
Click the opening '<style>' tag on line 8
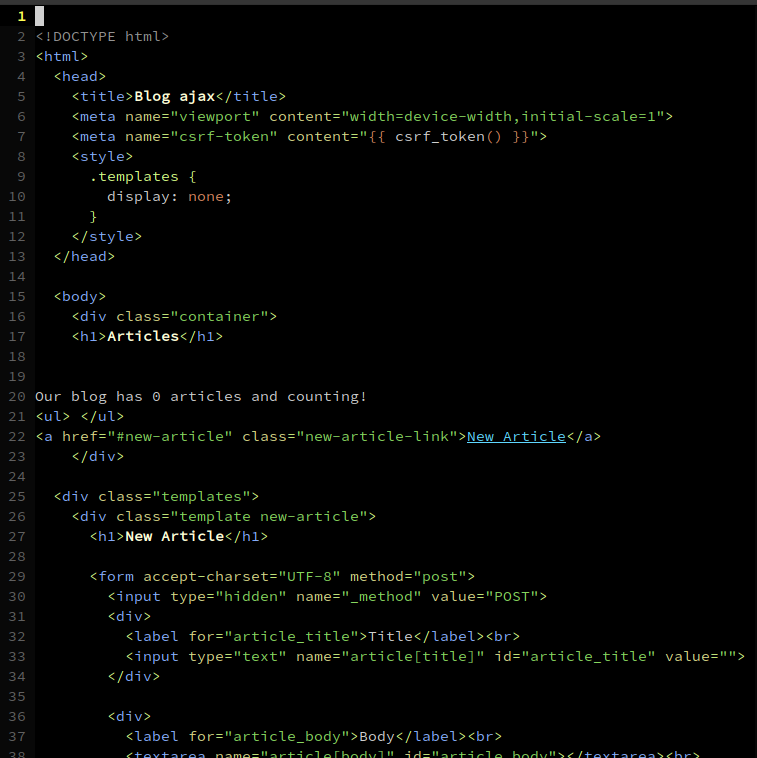coord(102,157)
